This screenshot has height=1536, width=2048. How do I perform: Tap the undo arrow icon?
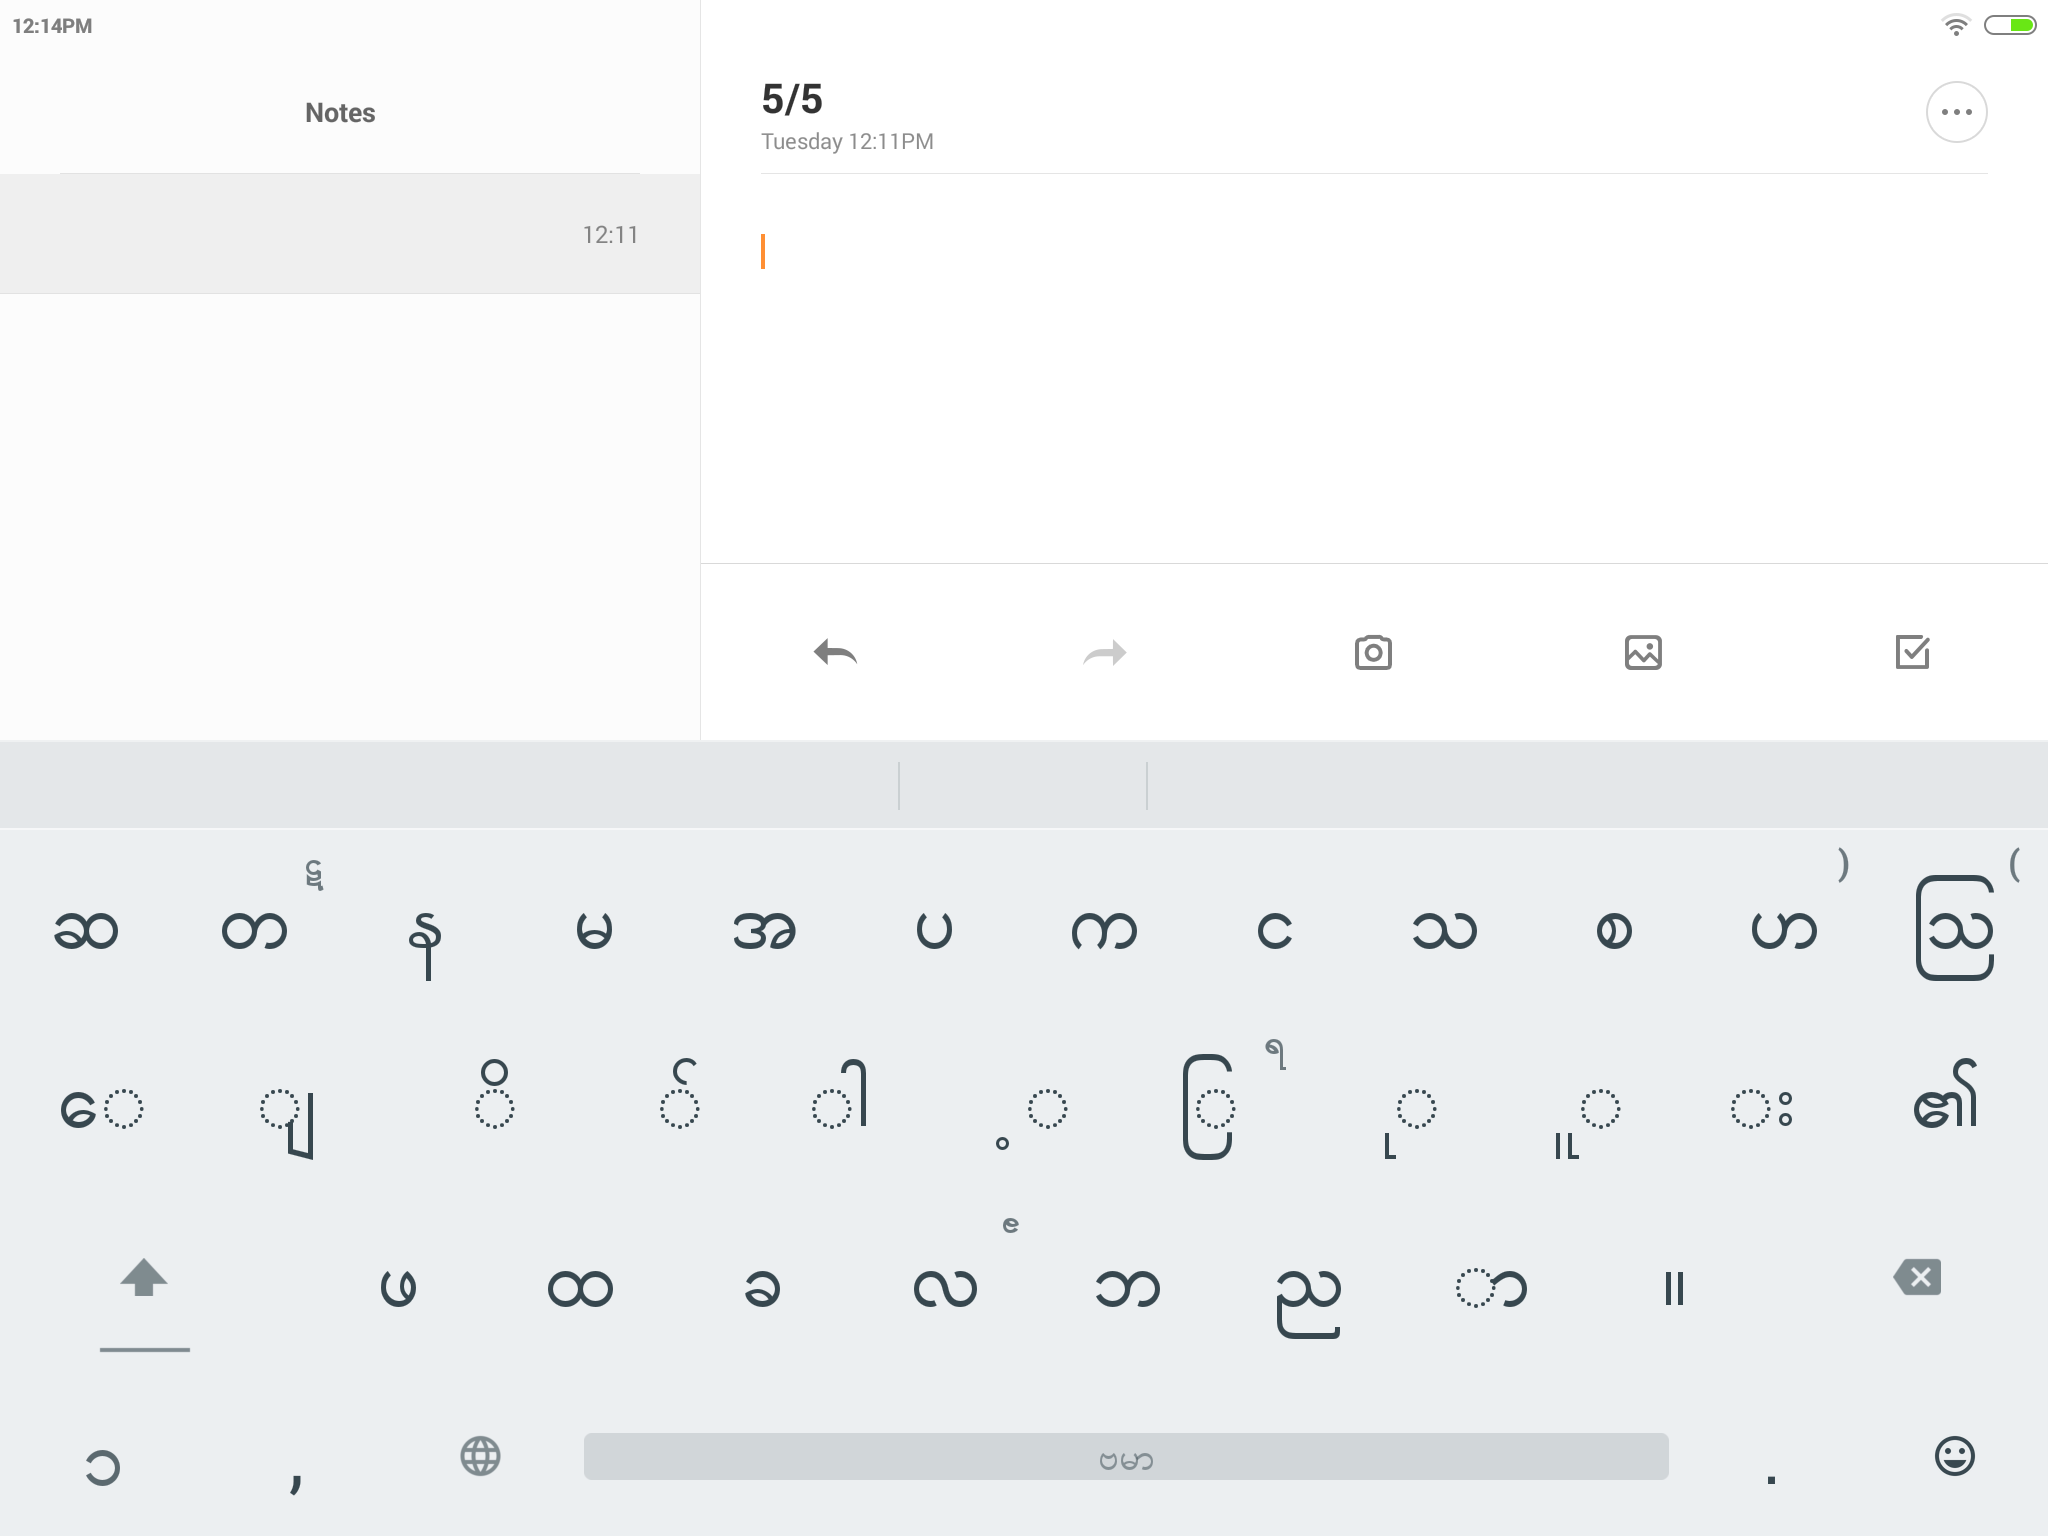click(835, 653)
